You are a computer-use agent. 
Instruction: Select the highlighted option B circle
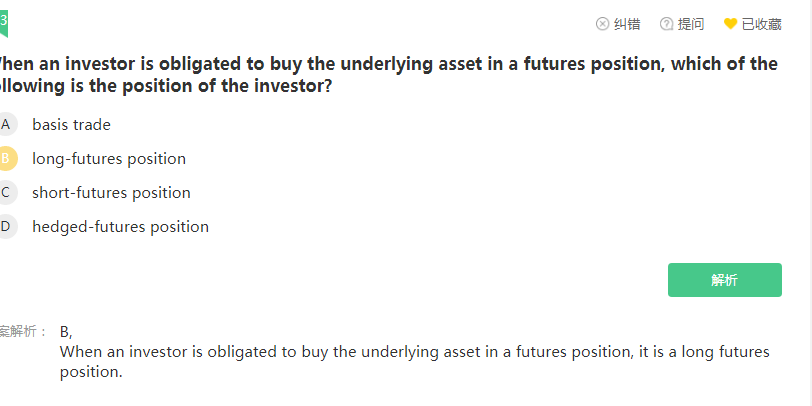(6, 158)
